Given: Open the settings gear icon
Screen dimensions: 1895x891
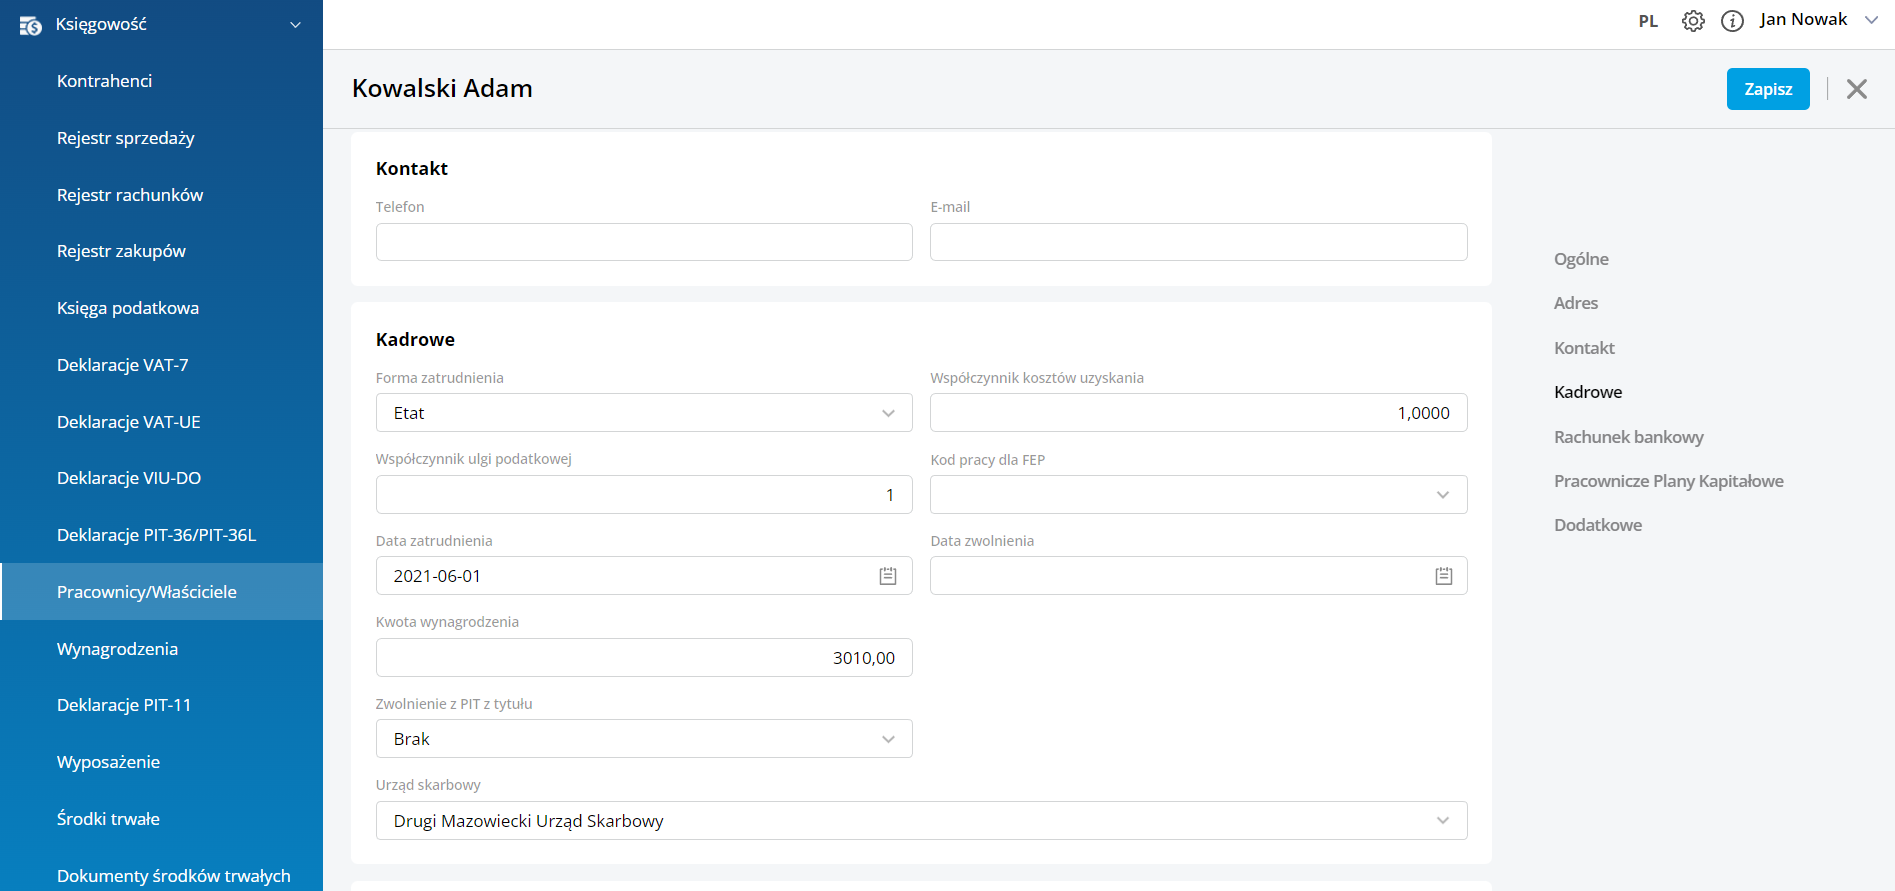Looking at the screenshot, I should coord(1692,21).
